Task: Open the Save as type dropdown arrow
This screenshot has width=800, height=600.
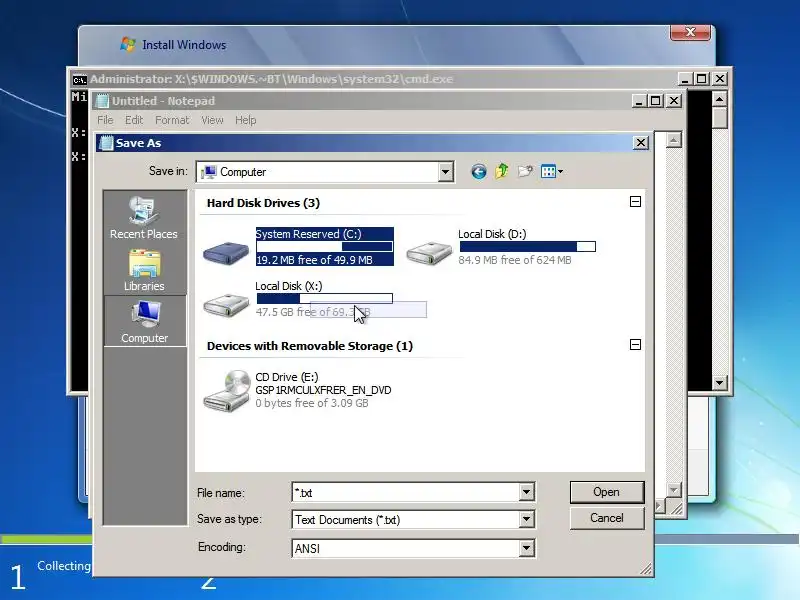Action: (527, 519)
